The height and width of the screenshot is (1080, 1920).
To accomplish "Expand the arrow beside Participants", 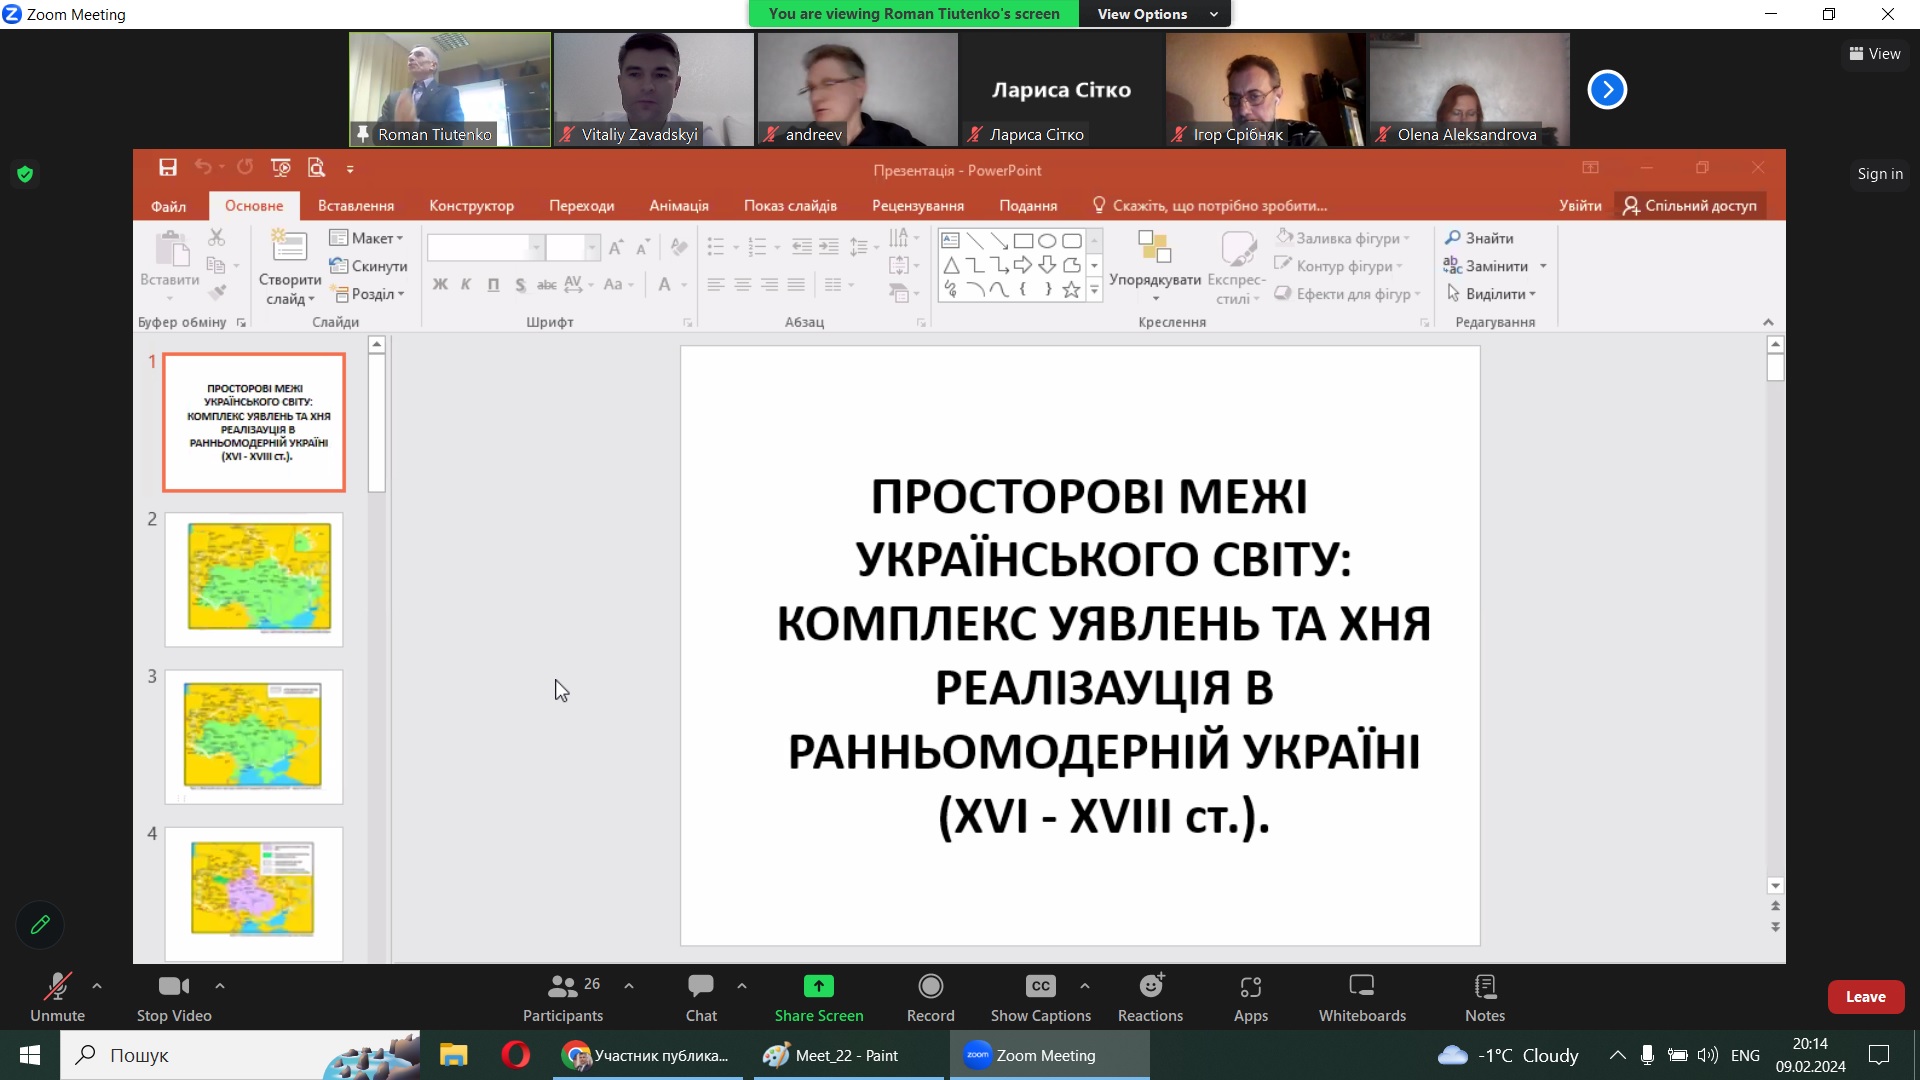I will (x=629, y=986).
